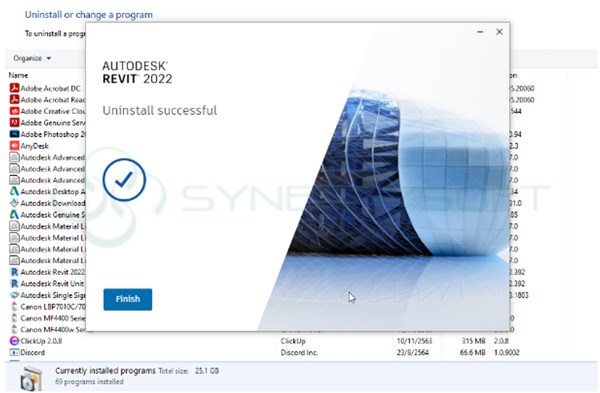Click Canon LBP7010C program name
This screenshot has width=600, height=393.
pos(53,307)
